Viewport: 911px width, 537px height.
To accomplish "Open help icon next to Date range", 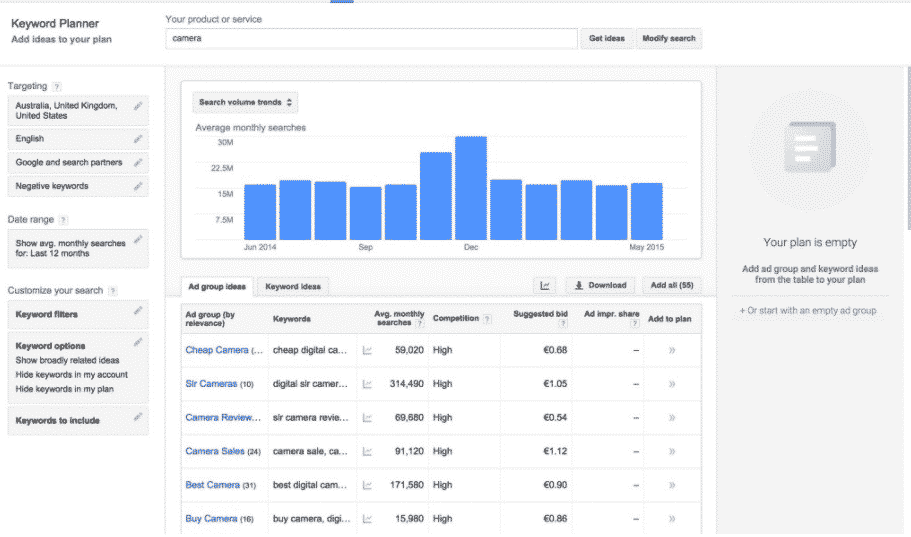I will coord(63,220).
